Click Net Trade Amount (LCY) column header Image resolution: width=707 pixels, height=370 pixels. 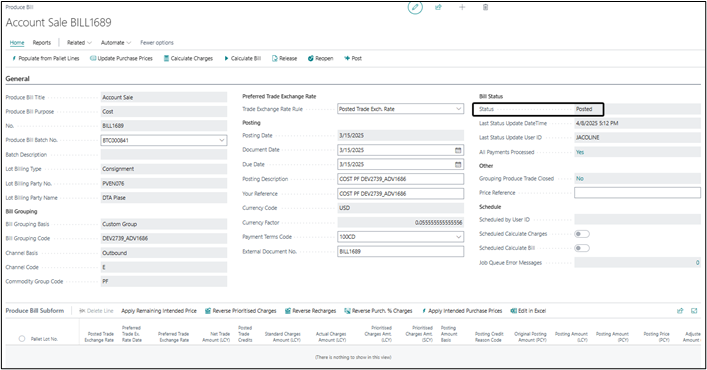(x=216, y=337)
